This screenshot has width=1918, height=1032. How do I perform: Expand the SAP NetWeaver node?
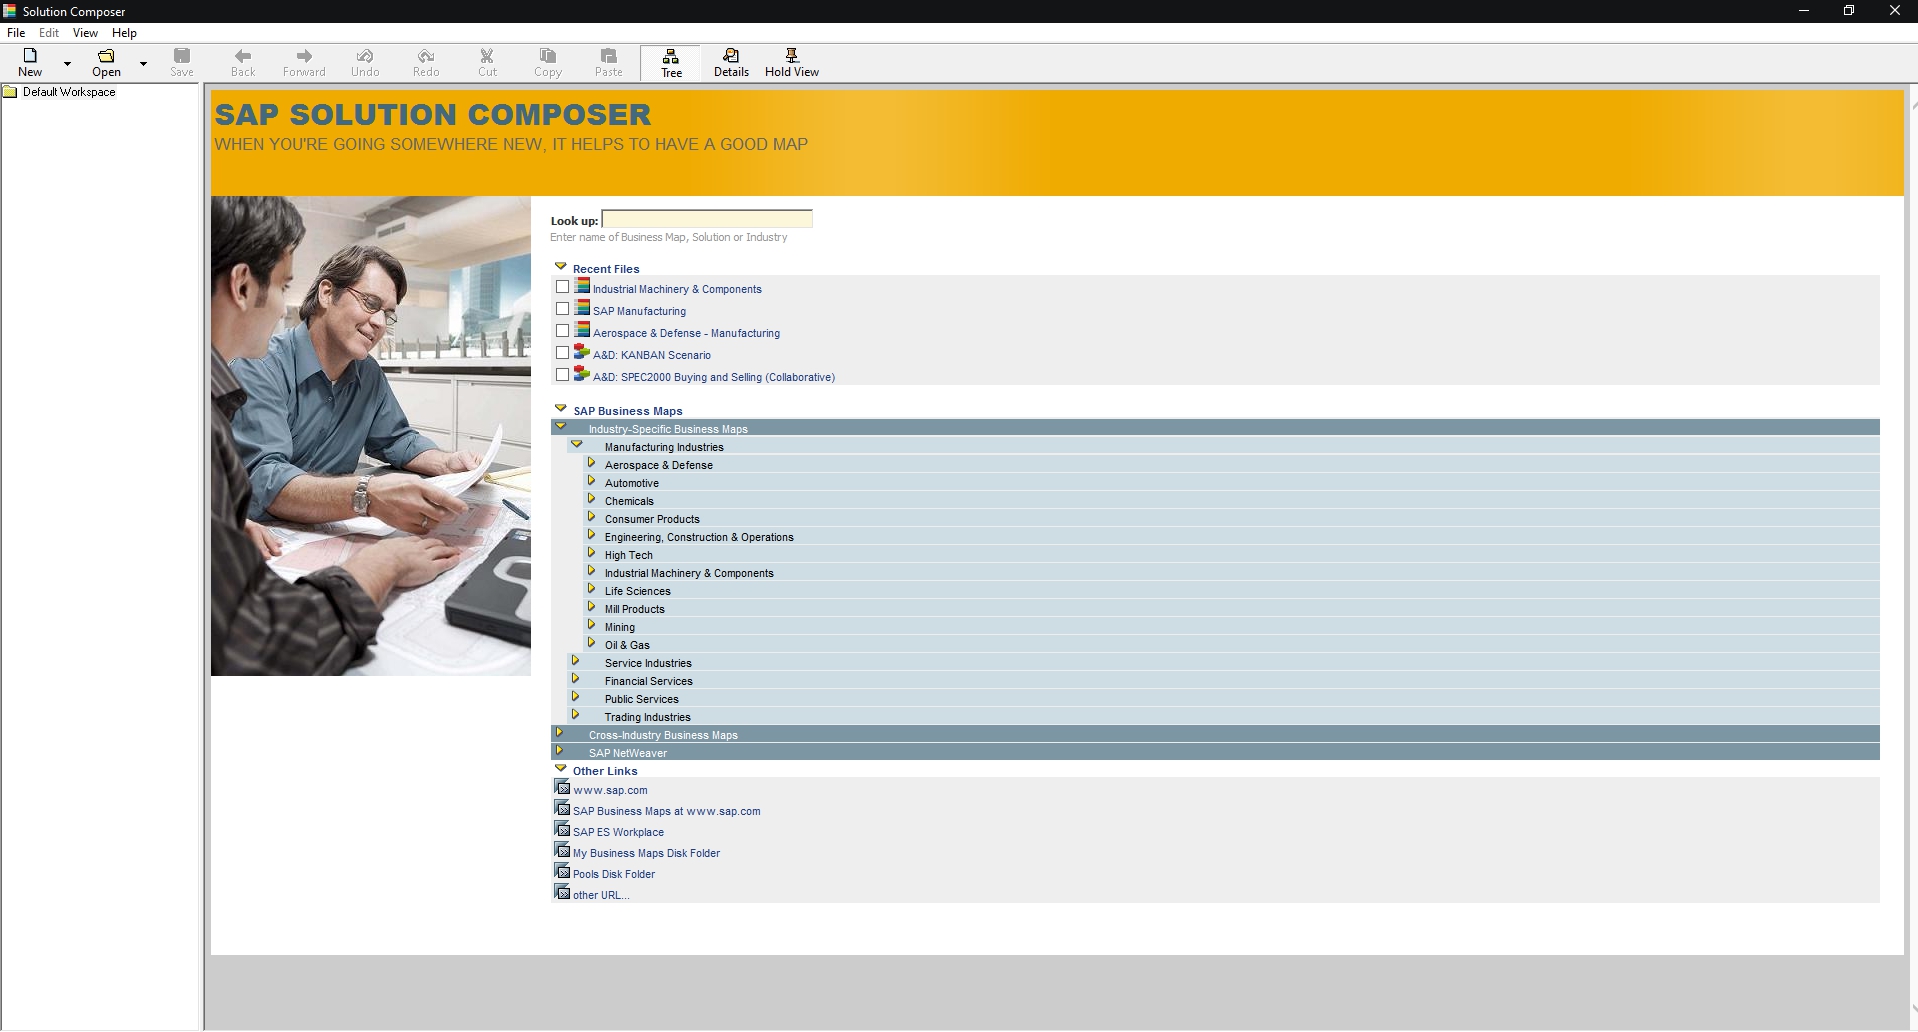(559, 751)
